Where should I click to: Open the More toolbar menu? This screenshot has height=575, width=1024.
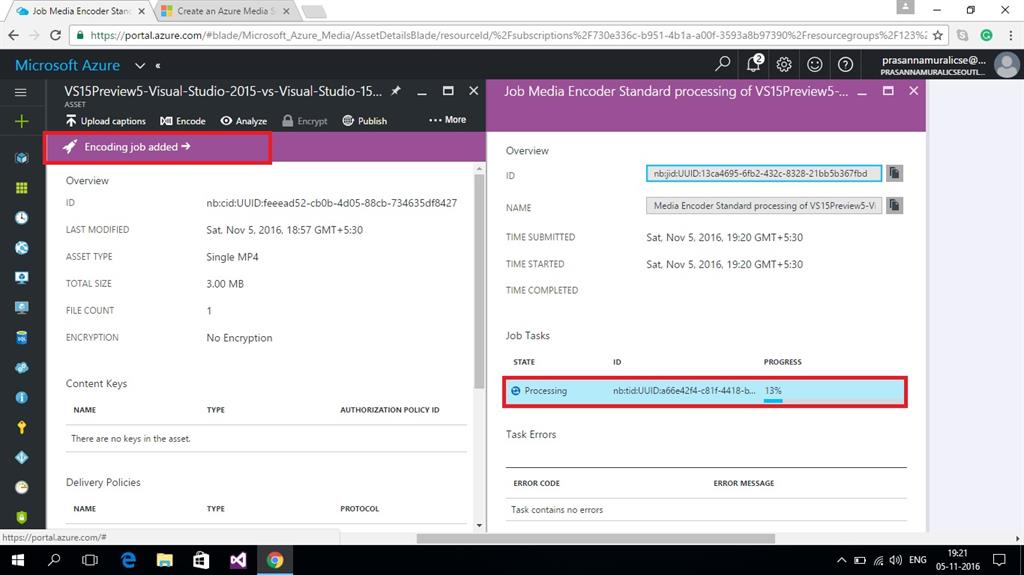[x=447, y=120]
